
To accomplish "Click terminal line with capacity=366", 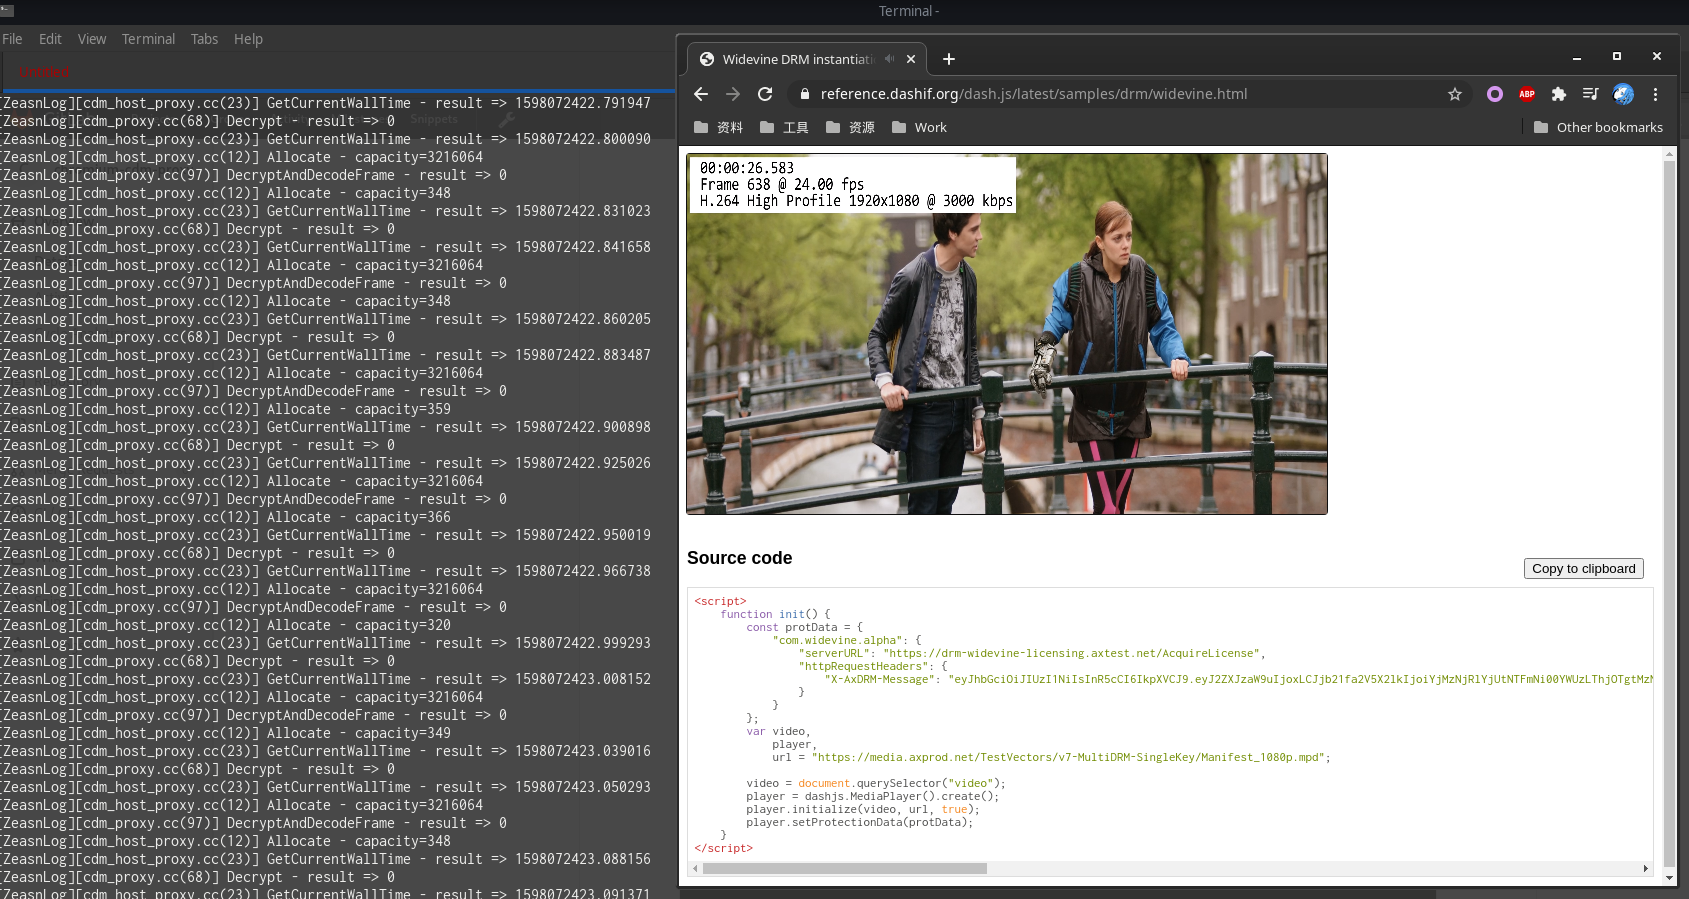I will click(x=227, y=517).
